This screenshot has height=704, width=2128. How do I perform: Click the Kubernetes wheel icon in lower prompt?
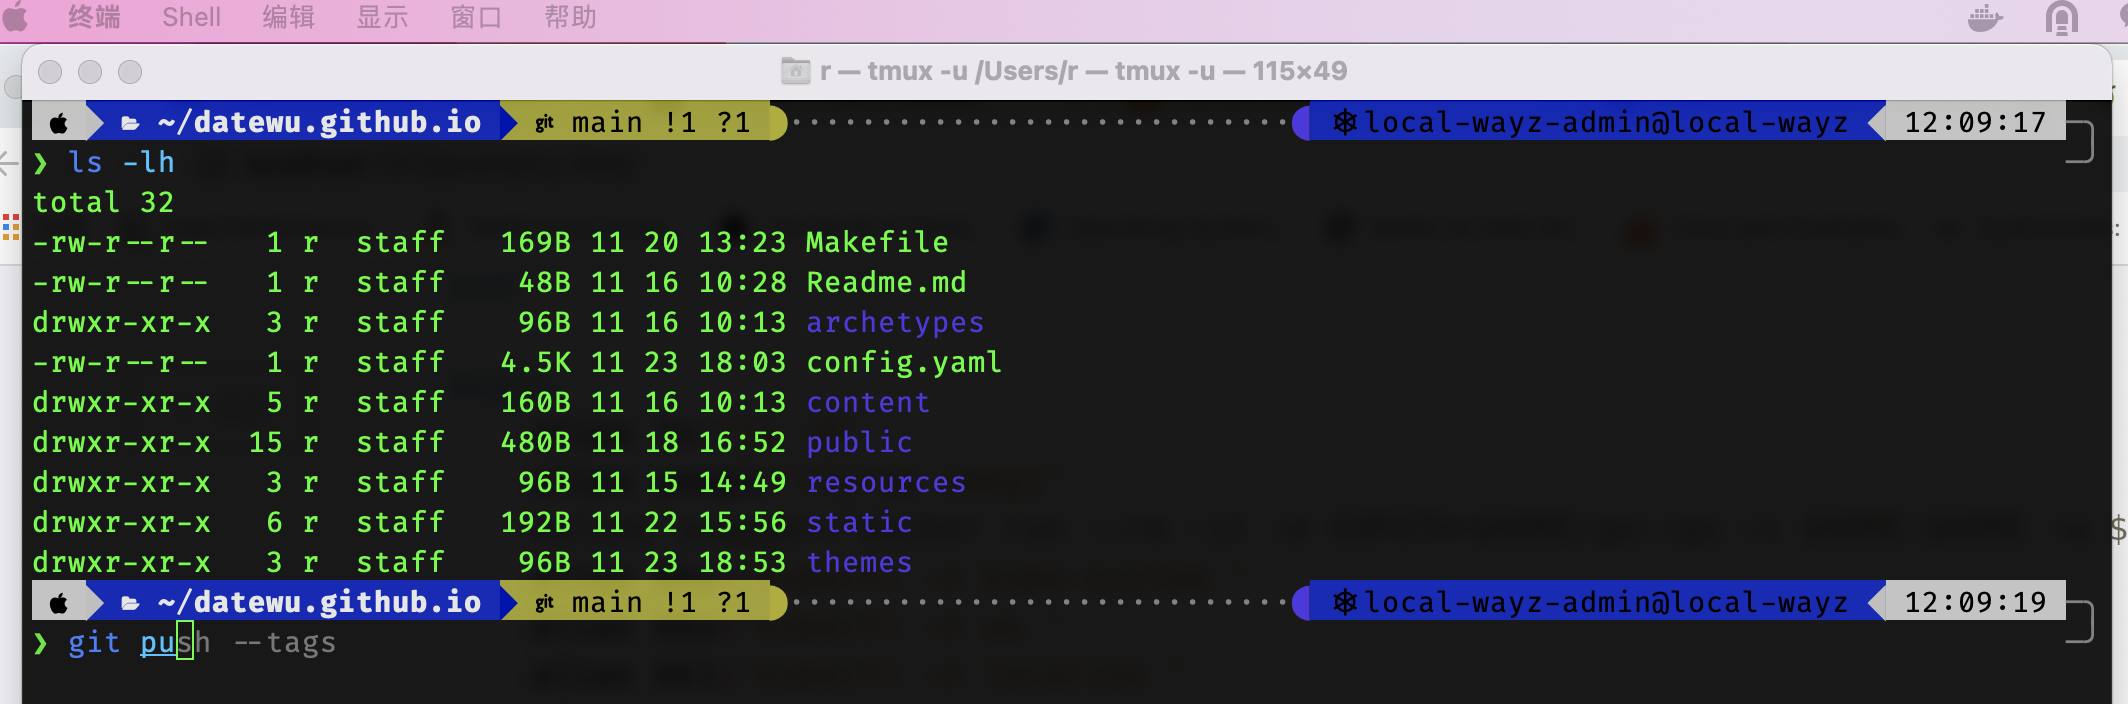click(x=1344, y=602)
